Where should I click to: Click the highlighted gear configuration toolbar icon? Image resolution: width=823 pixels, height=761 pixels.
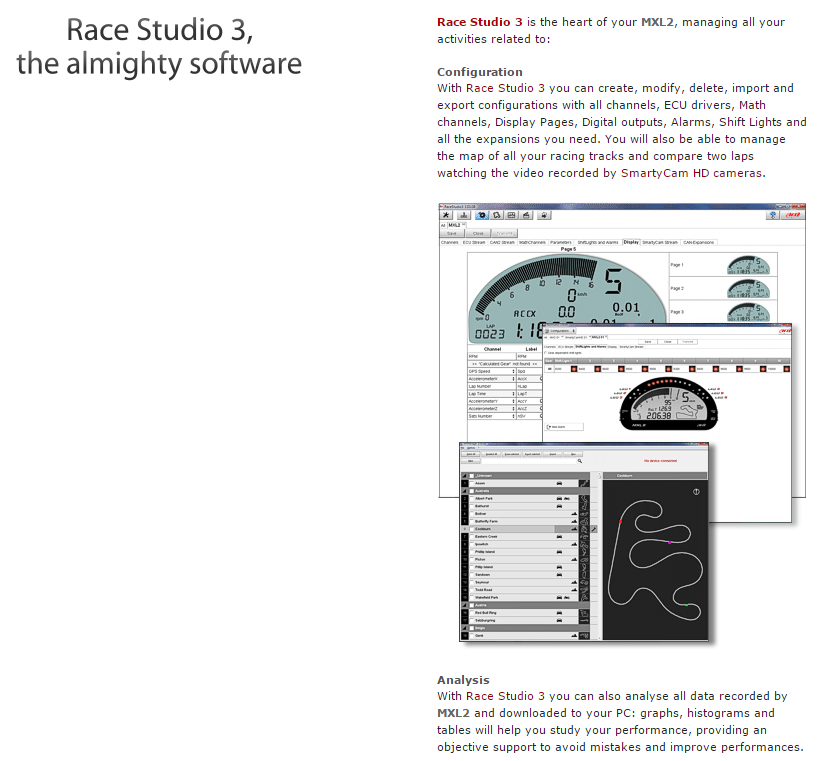point(481,215)
